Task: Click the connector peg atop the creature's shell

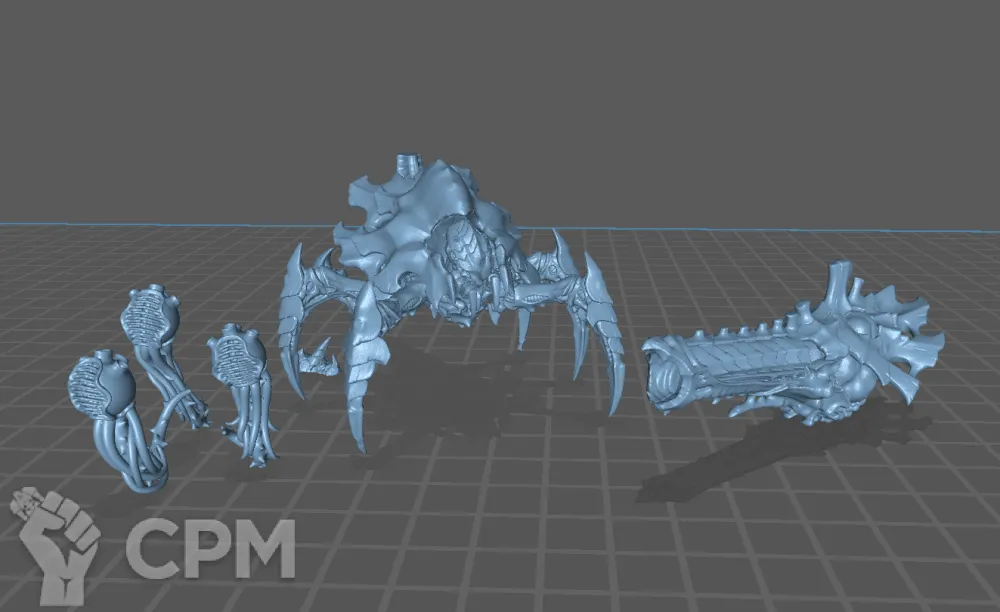Action: (x=406, y=163)
